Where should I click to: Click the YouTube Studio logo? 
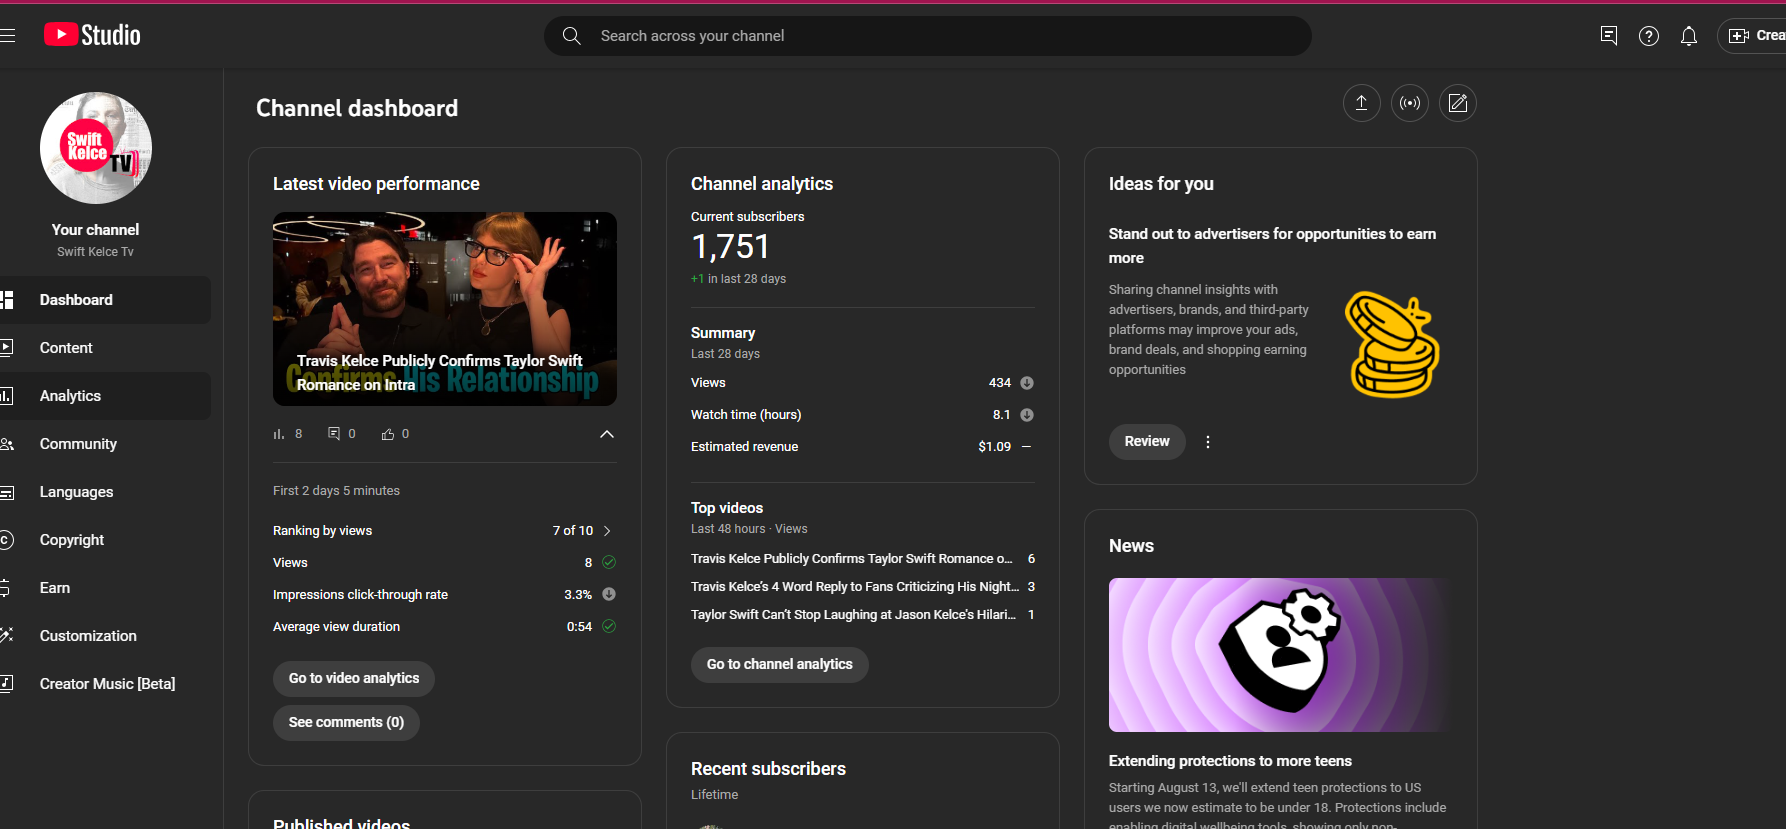(92, 35)
